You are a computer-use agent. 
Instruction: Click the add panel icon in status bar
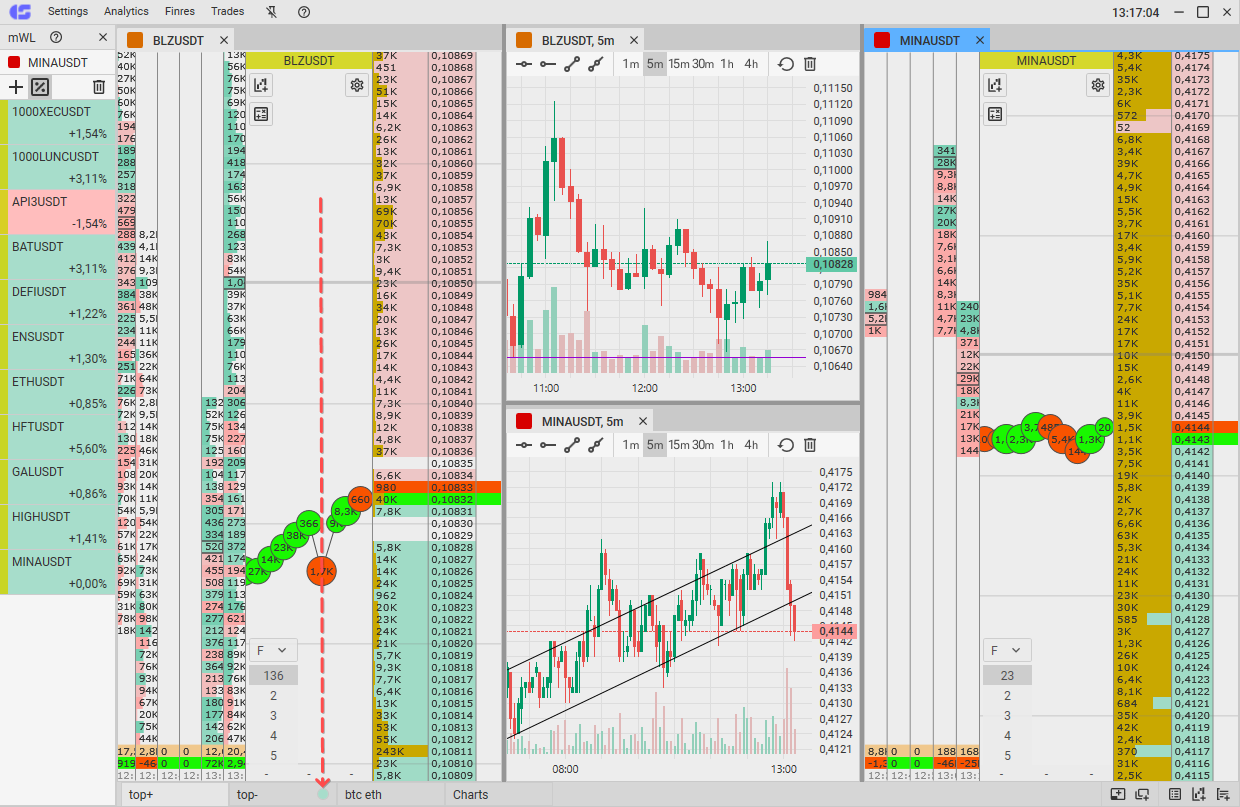tap(1117, 795)
